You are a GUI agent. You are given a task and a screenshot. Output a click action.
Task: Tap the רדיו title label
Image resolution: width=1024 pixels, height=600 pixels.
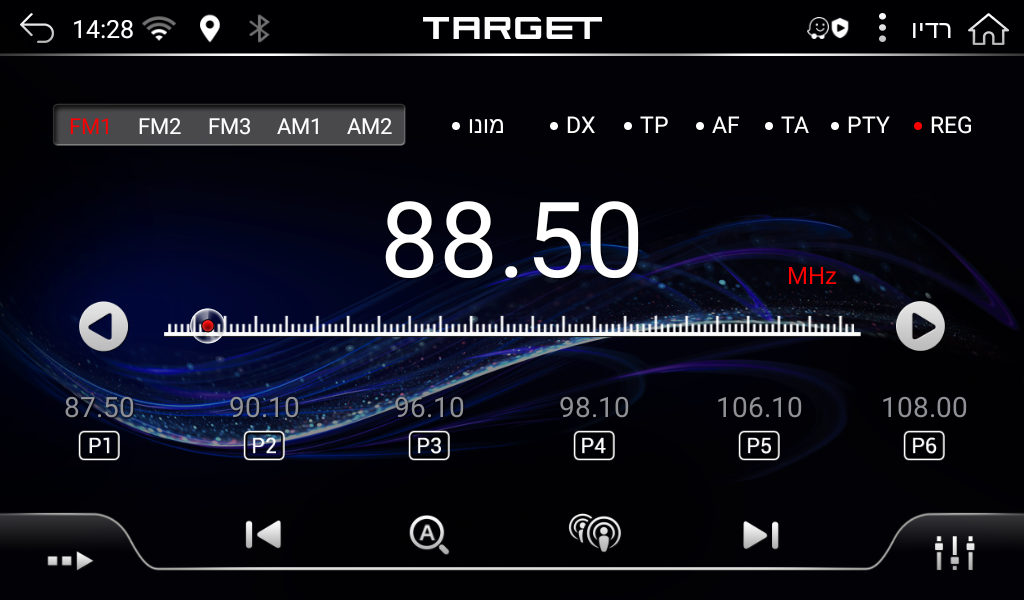tap(931, 30)
